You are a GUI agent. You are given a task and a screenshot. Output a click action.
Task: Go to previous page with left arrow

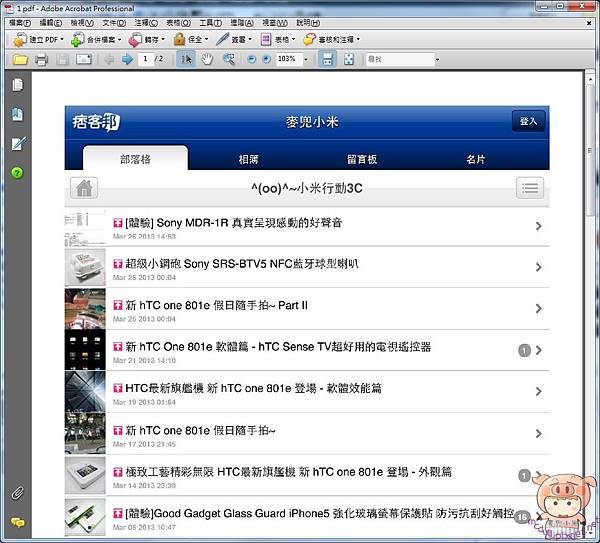(109, 59)
